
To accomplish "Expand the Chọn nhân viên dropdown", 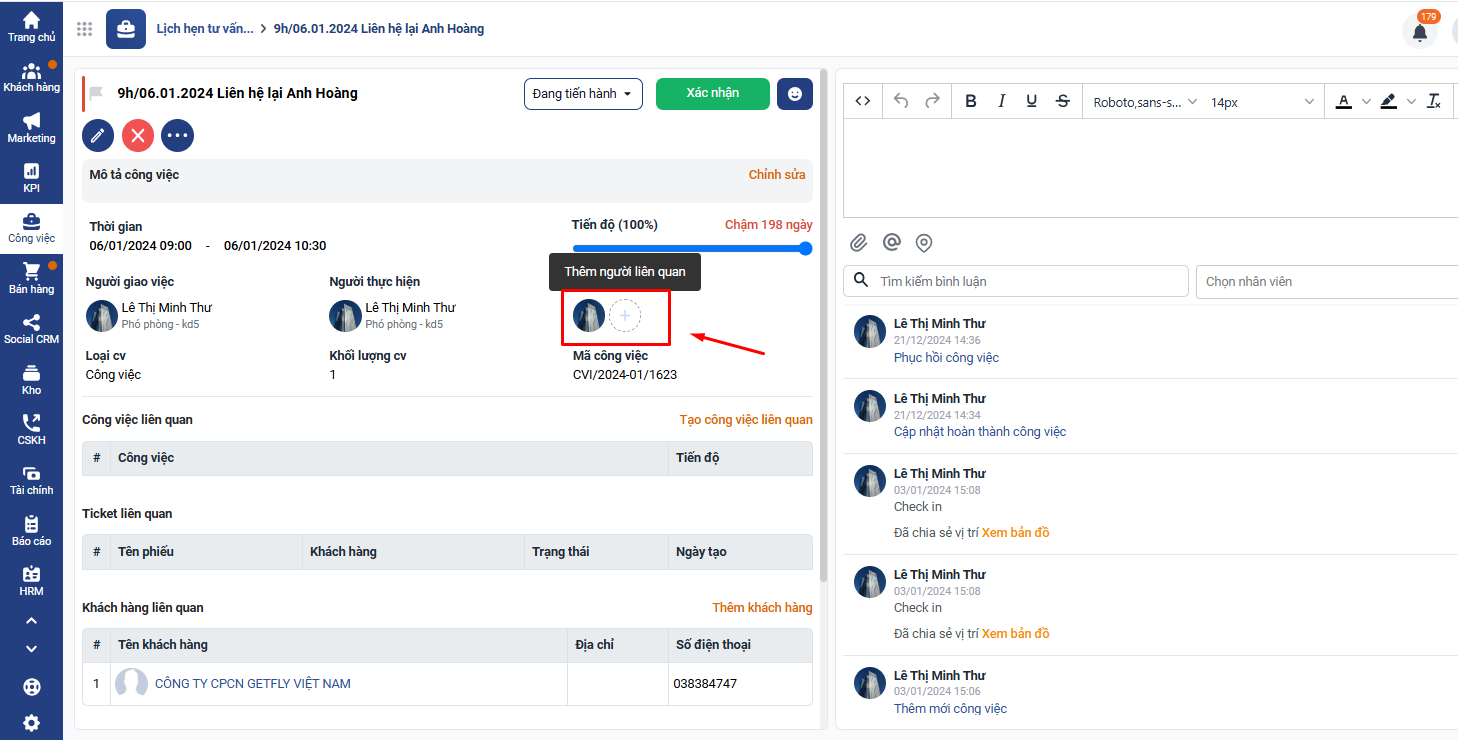I will pyautogui.click(x=1326, y=282).
